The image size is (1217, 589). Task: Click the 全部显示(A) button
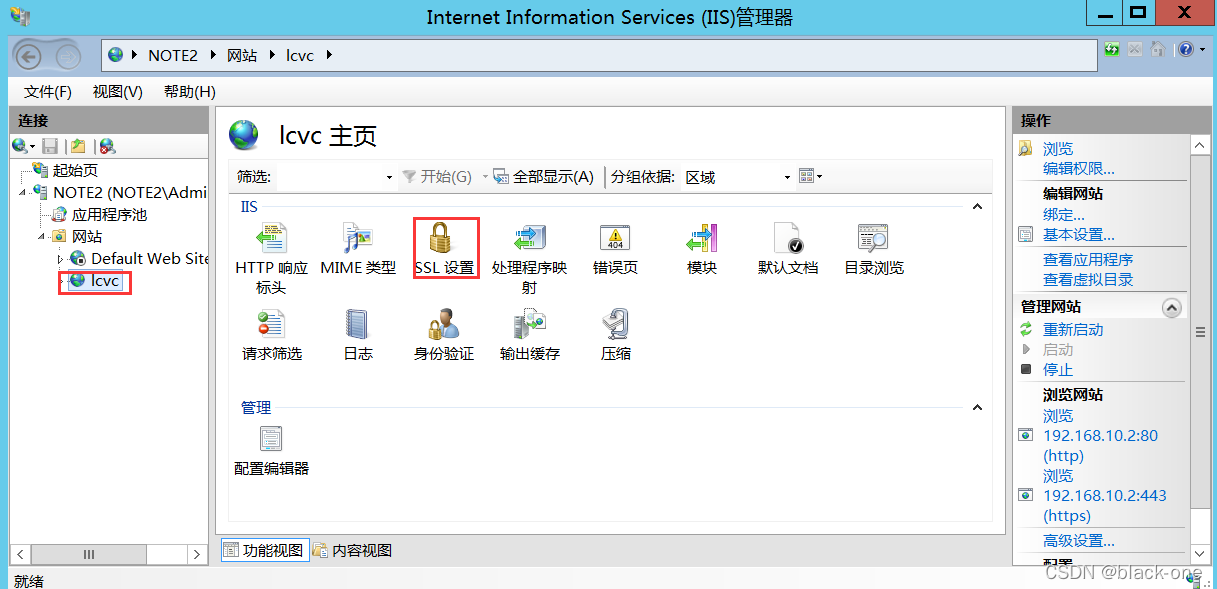pyautogui.click(x=544, y=177)
